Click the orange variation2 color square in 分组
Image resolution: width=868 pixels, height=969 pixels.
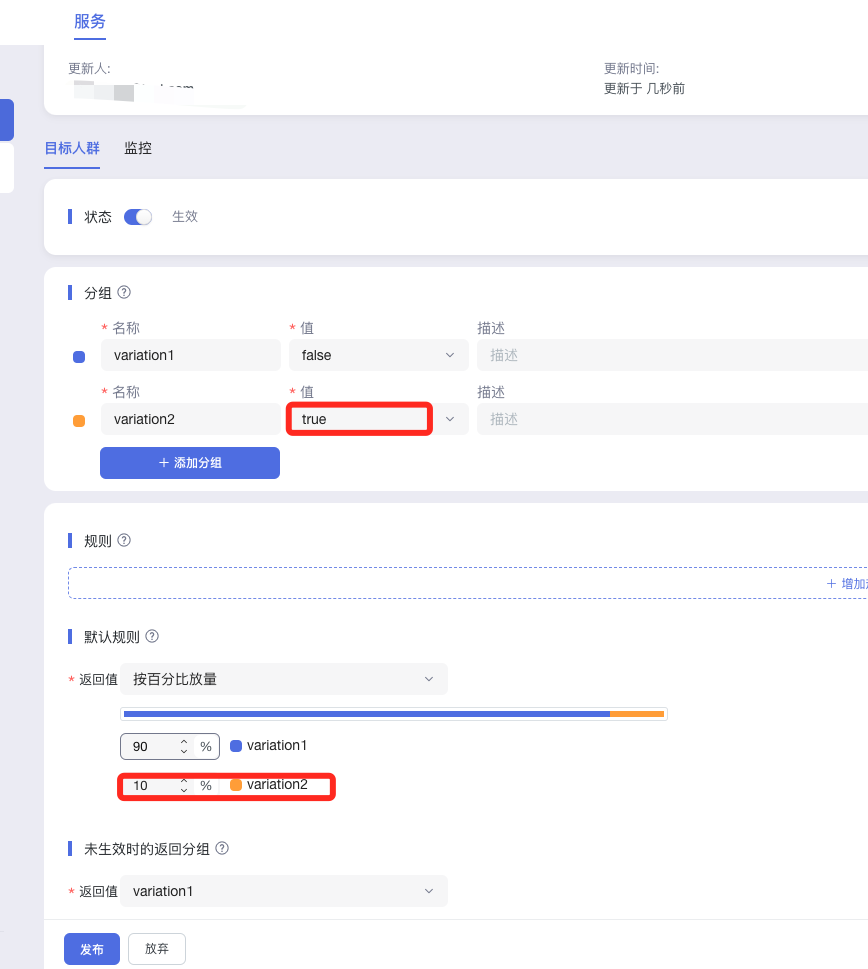click(x=80, y=420)
